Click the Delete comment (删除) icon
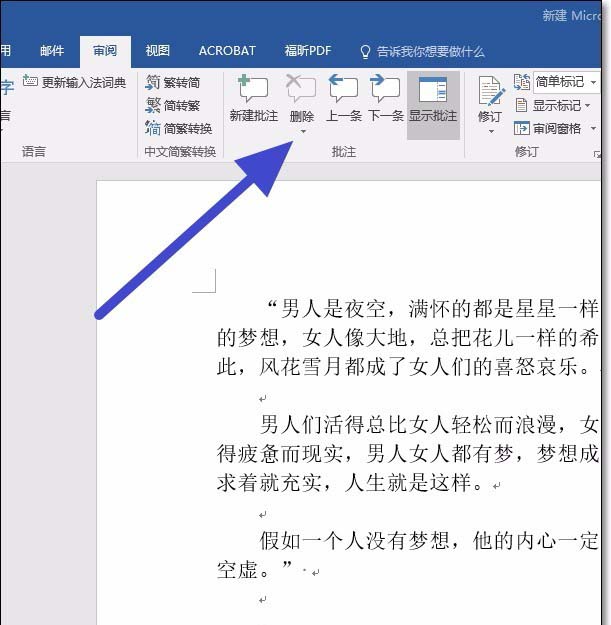Viewport: 611px width, 625px height. 301,89
